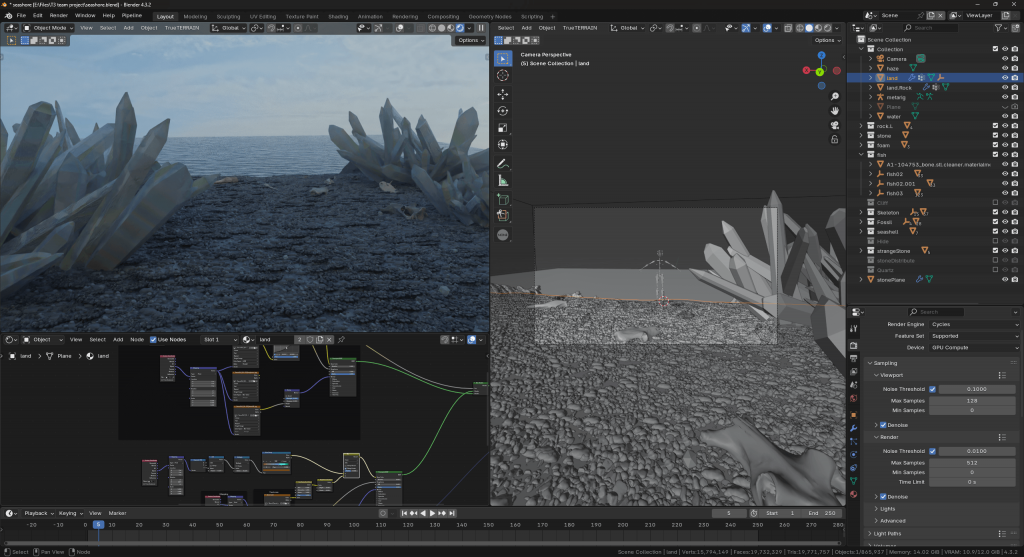Expand the Skeleton collection in outliner

tap(862, 212)
